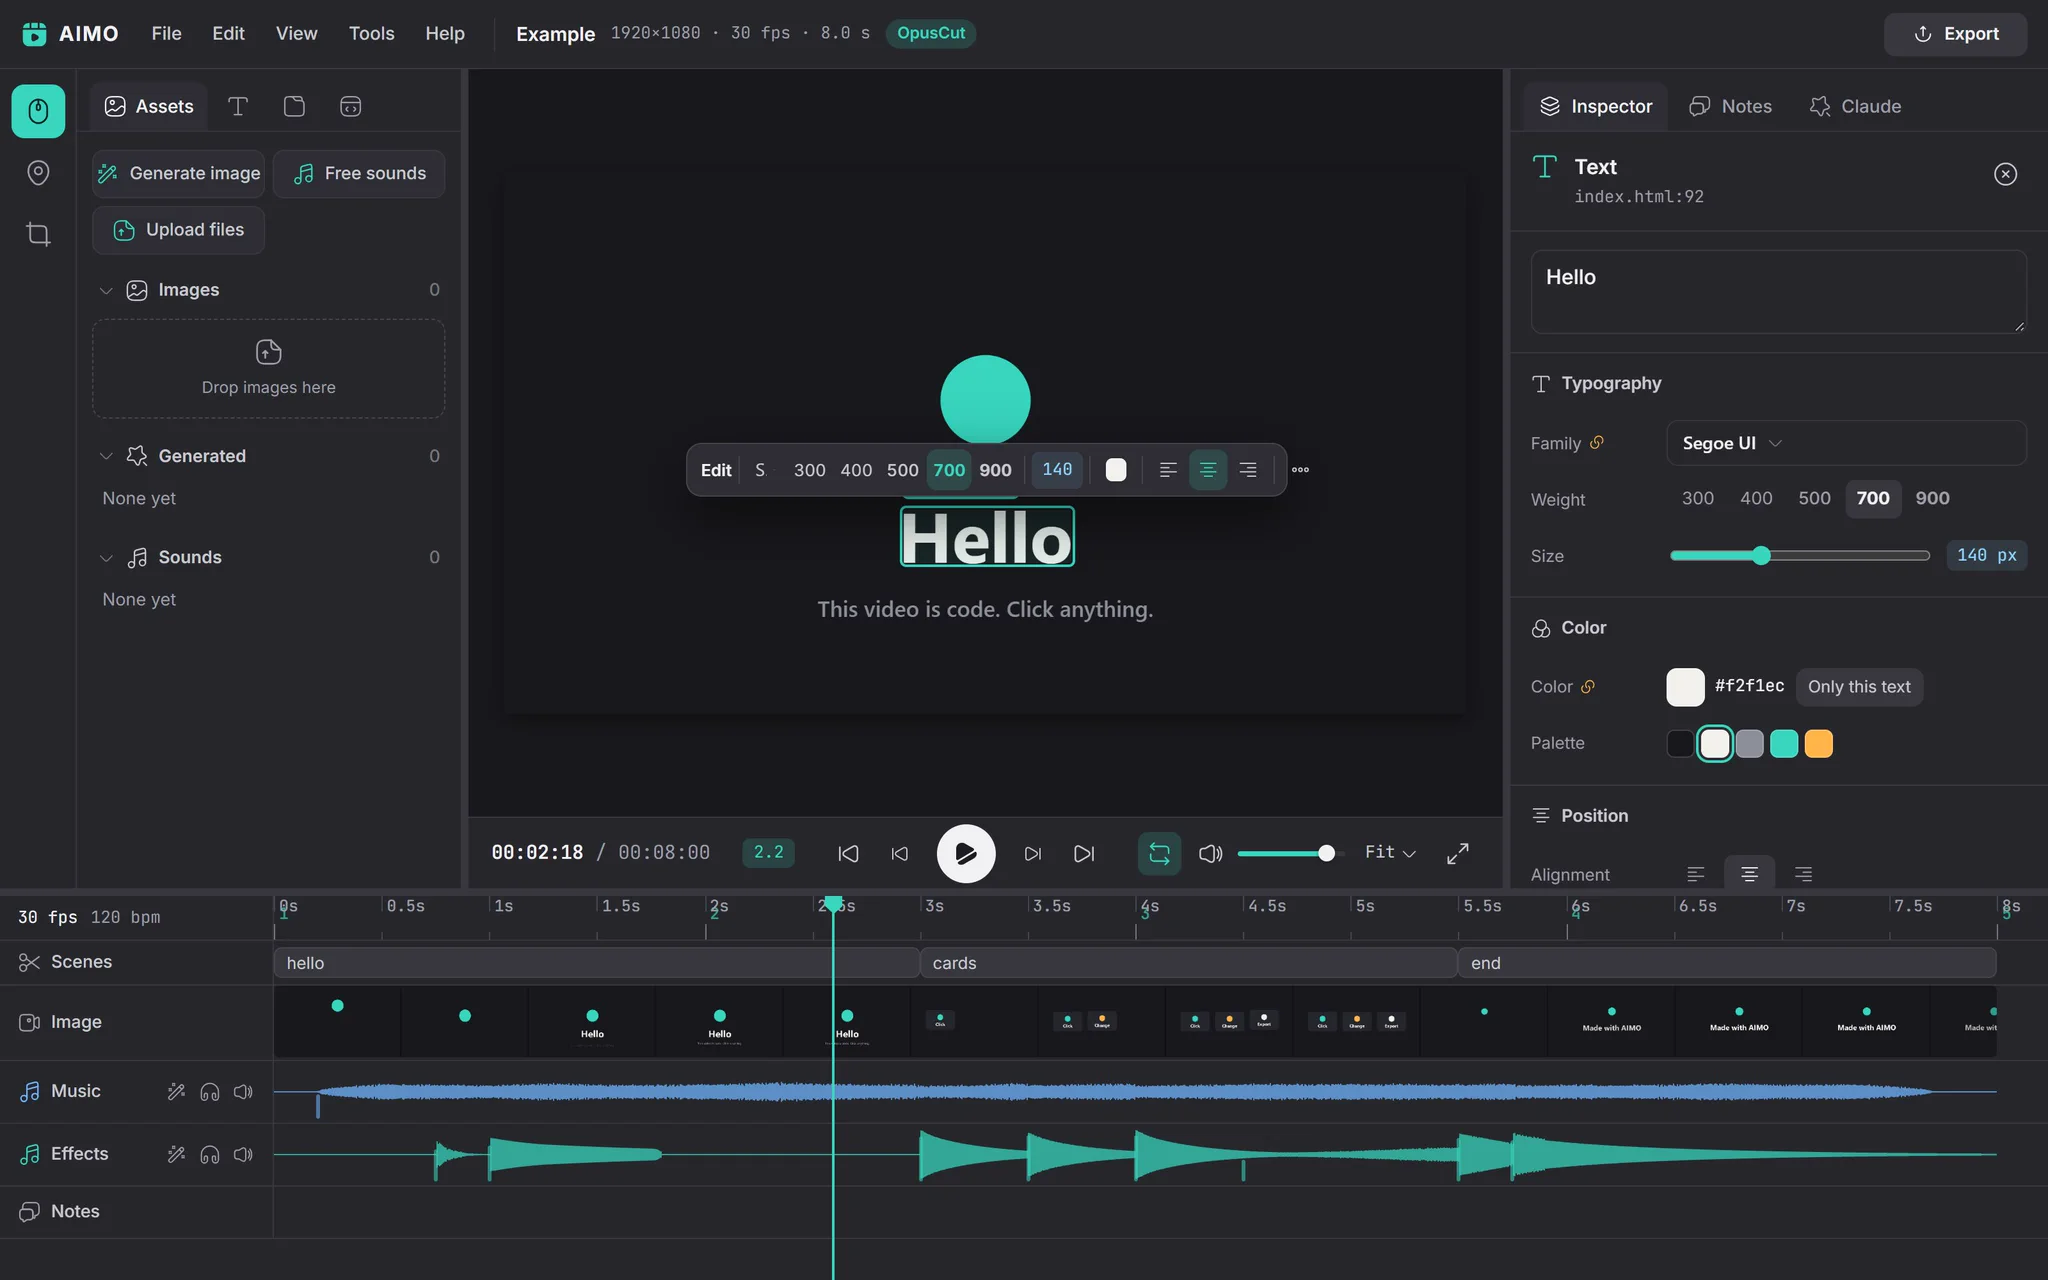Screen dimensions: 2048x1280
Task: Click magic wand icon on Music track
Action: click(176, 1091)
